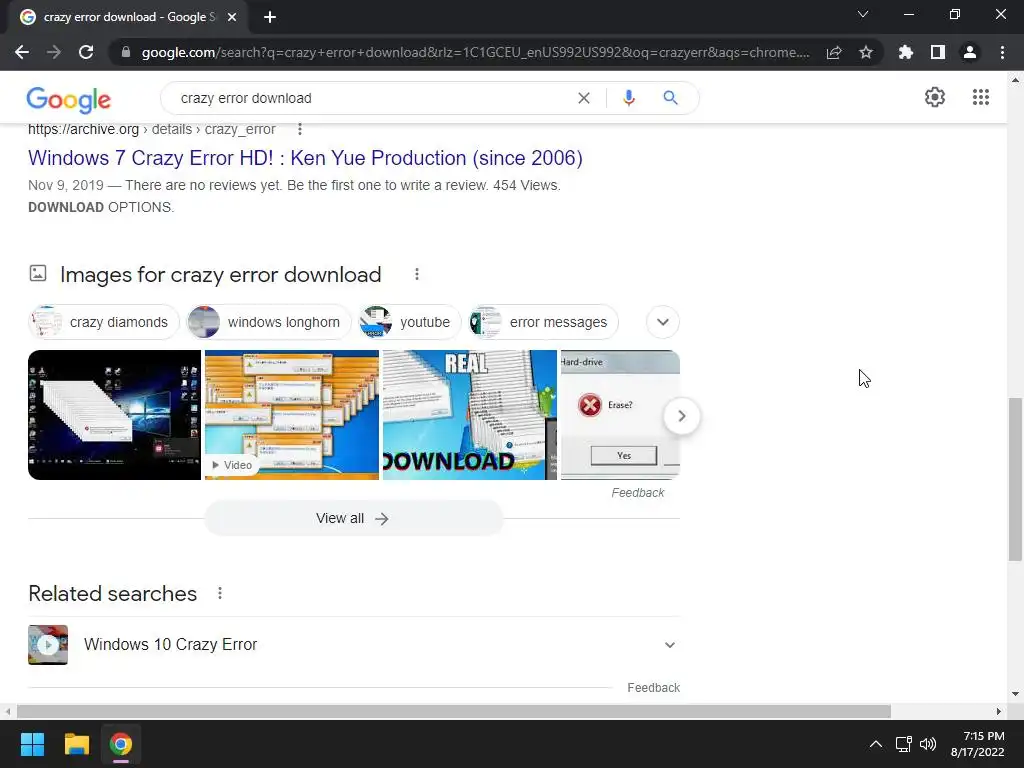
Task: Open REAL DOWNLOAD image thumbnail
Action: click(470, 415)
